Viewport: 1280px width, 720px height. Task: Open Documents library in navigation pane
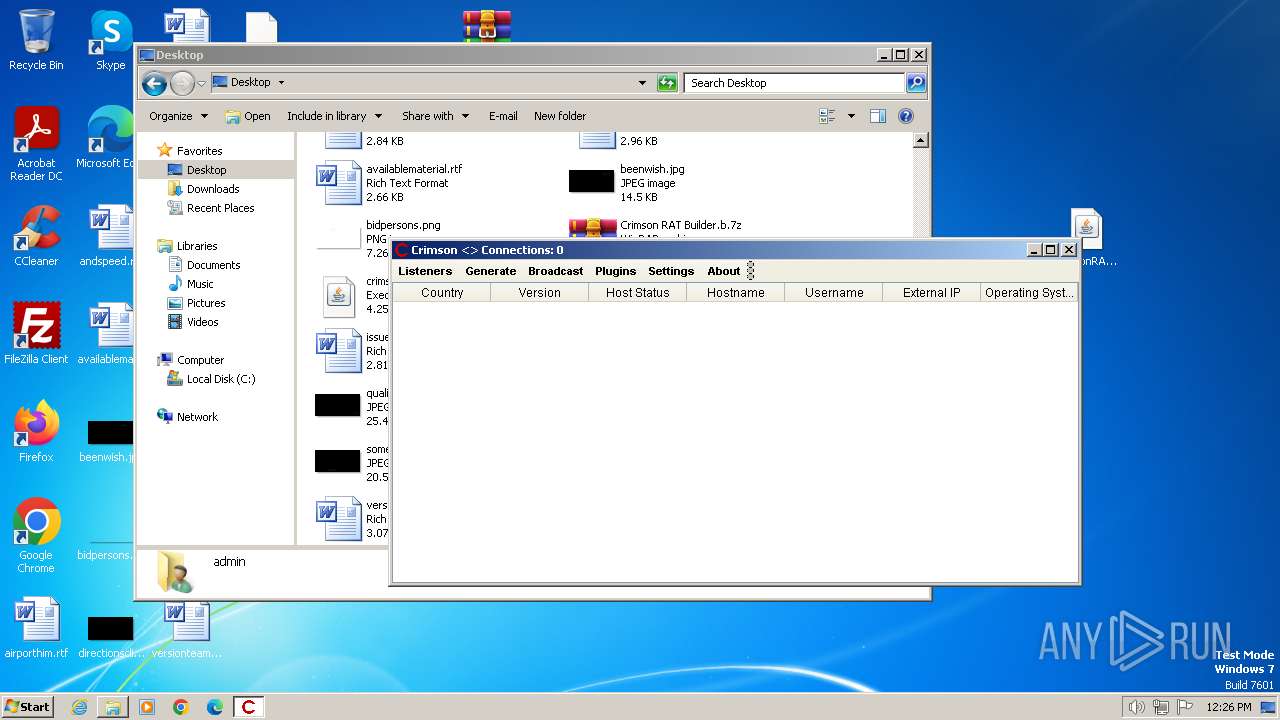tap(213, 265)
